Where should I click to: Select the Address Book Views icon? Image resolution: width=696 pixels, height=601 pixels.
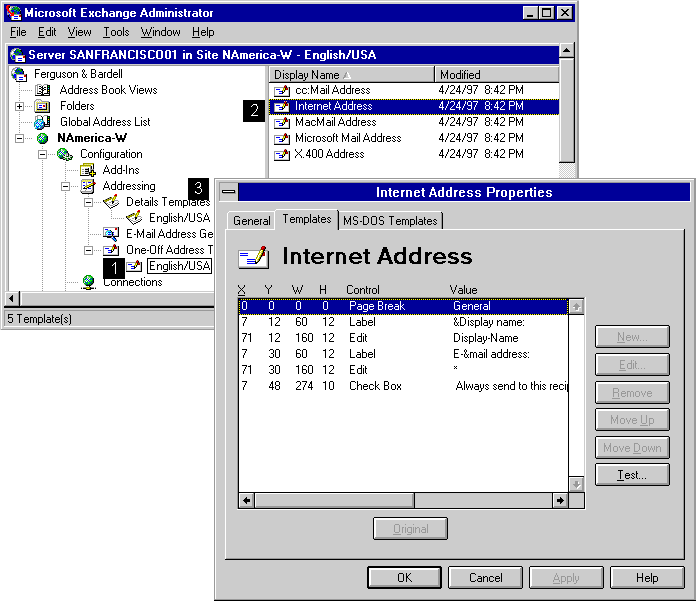(x=43, y=90)
